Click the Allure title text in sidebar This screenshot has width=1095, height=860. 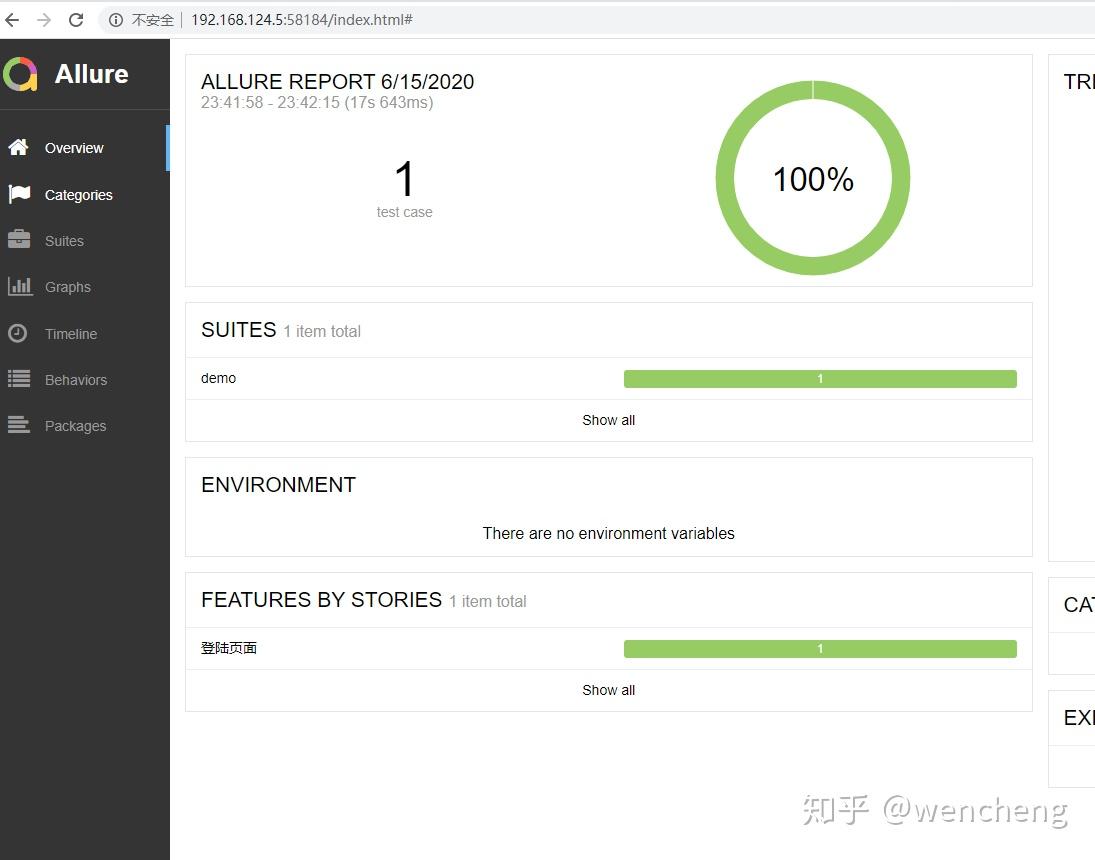click(91, 74)
